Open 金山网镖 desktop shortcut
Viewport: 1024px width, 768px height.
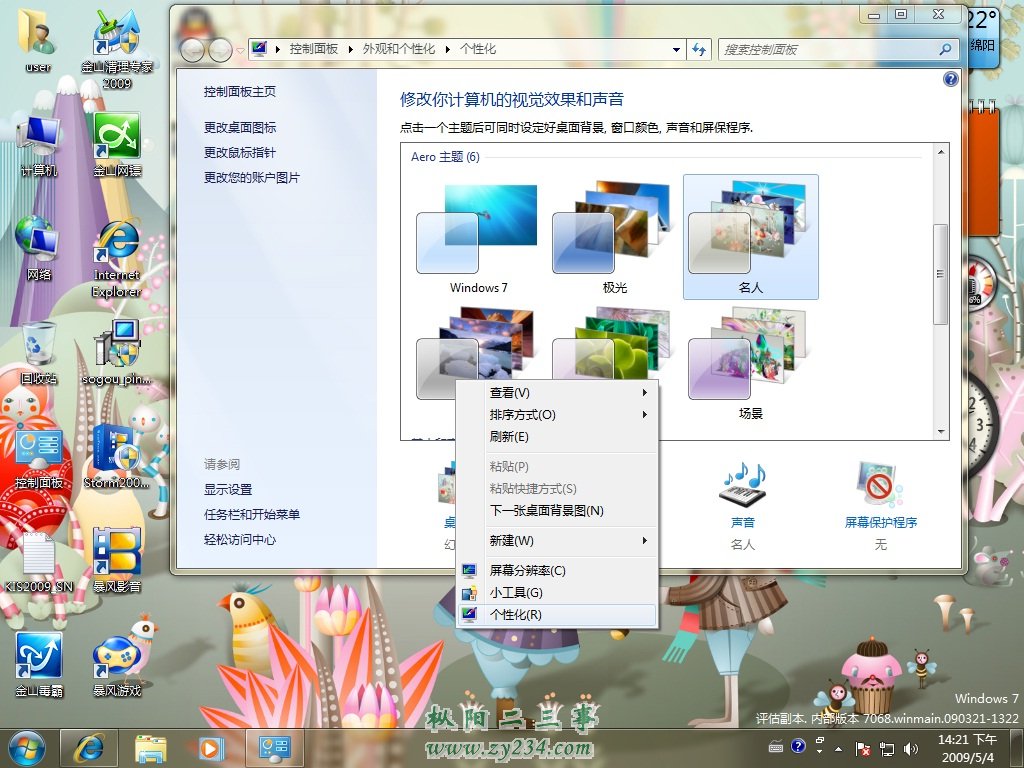[116, 145]
